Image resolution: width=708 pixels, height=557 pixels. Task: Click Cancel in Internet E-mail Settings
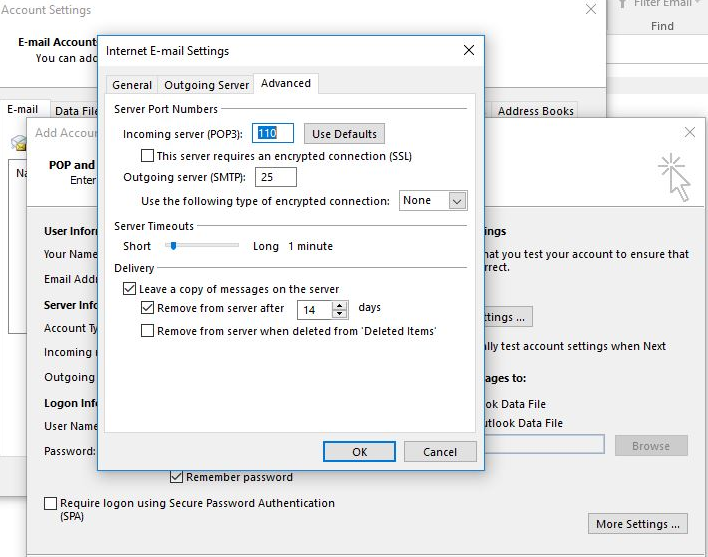click(440, 451)
